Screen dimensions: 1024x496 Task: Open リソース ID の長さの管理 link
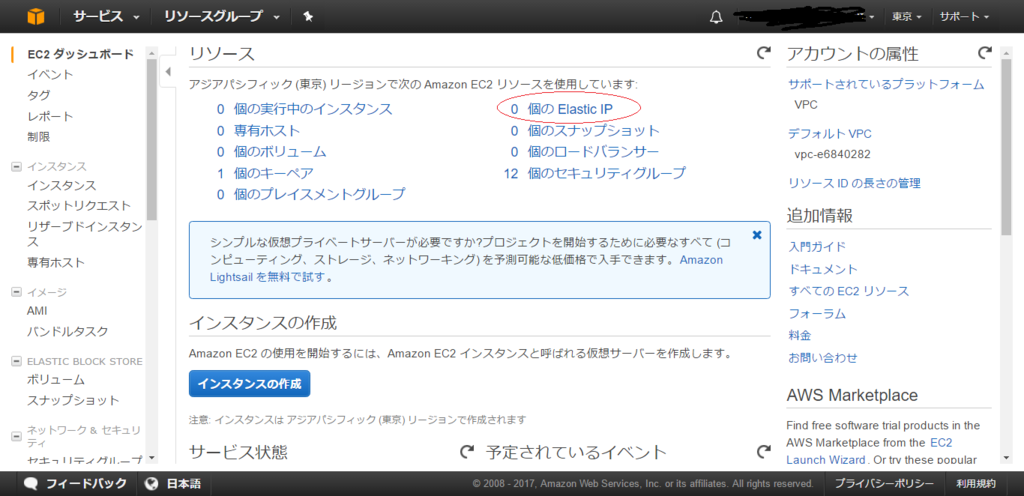pos(854,183)
